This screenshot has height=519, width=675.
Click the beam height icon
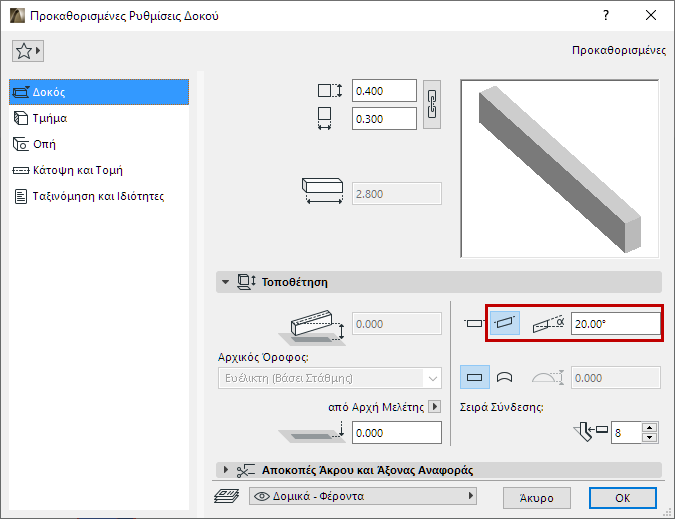tap(330, 91)
